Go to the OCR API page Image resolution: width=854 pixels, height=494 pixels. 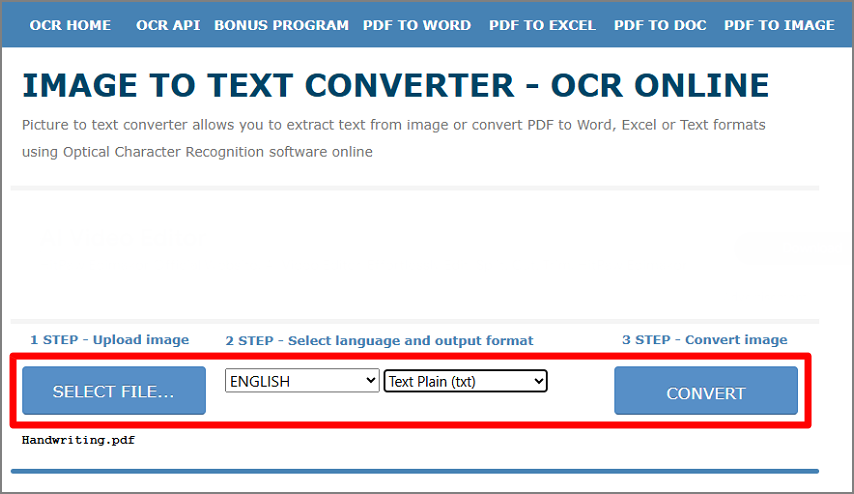point(168,25)
